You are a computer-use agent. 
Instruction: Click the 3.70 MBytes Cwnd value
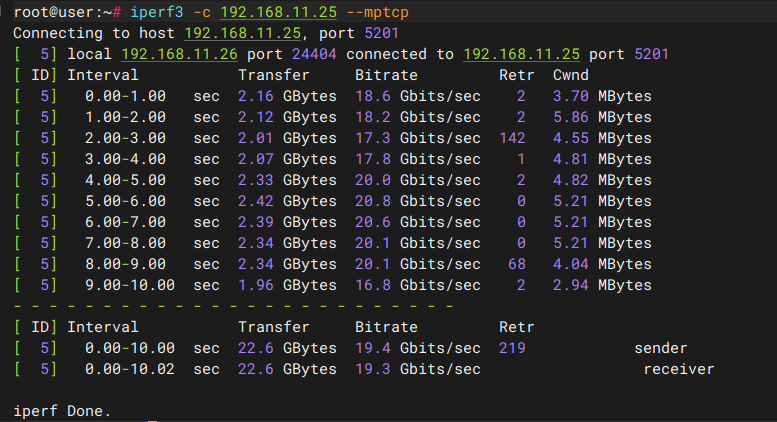pos(602,96)
